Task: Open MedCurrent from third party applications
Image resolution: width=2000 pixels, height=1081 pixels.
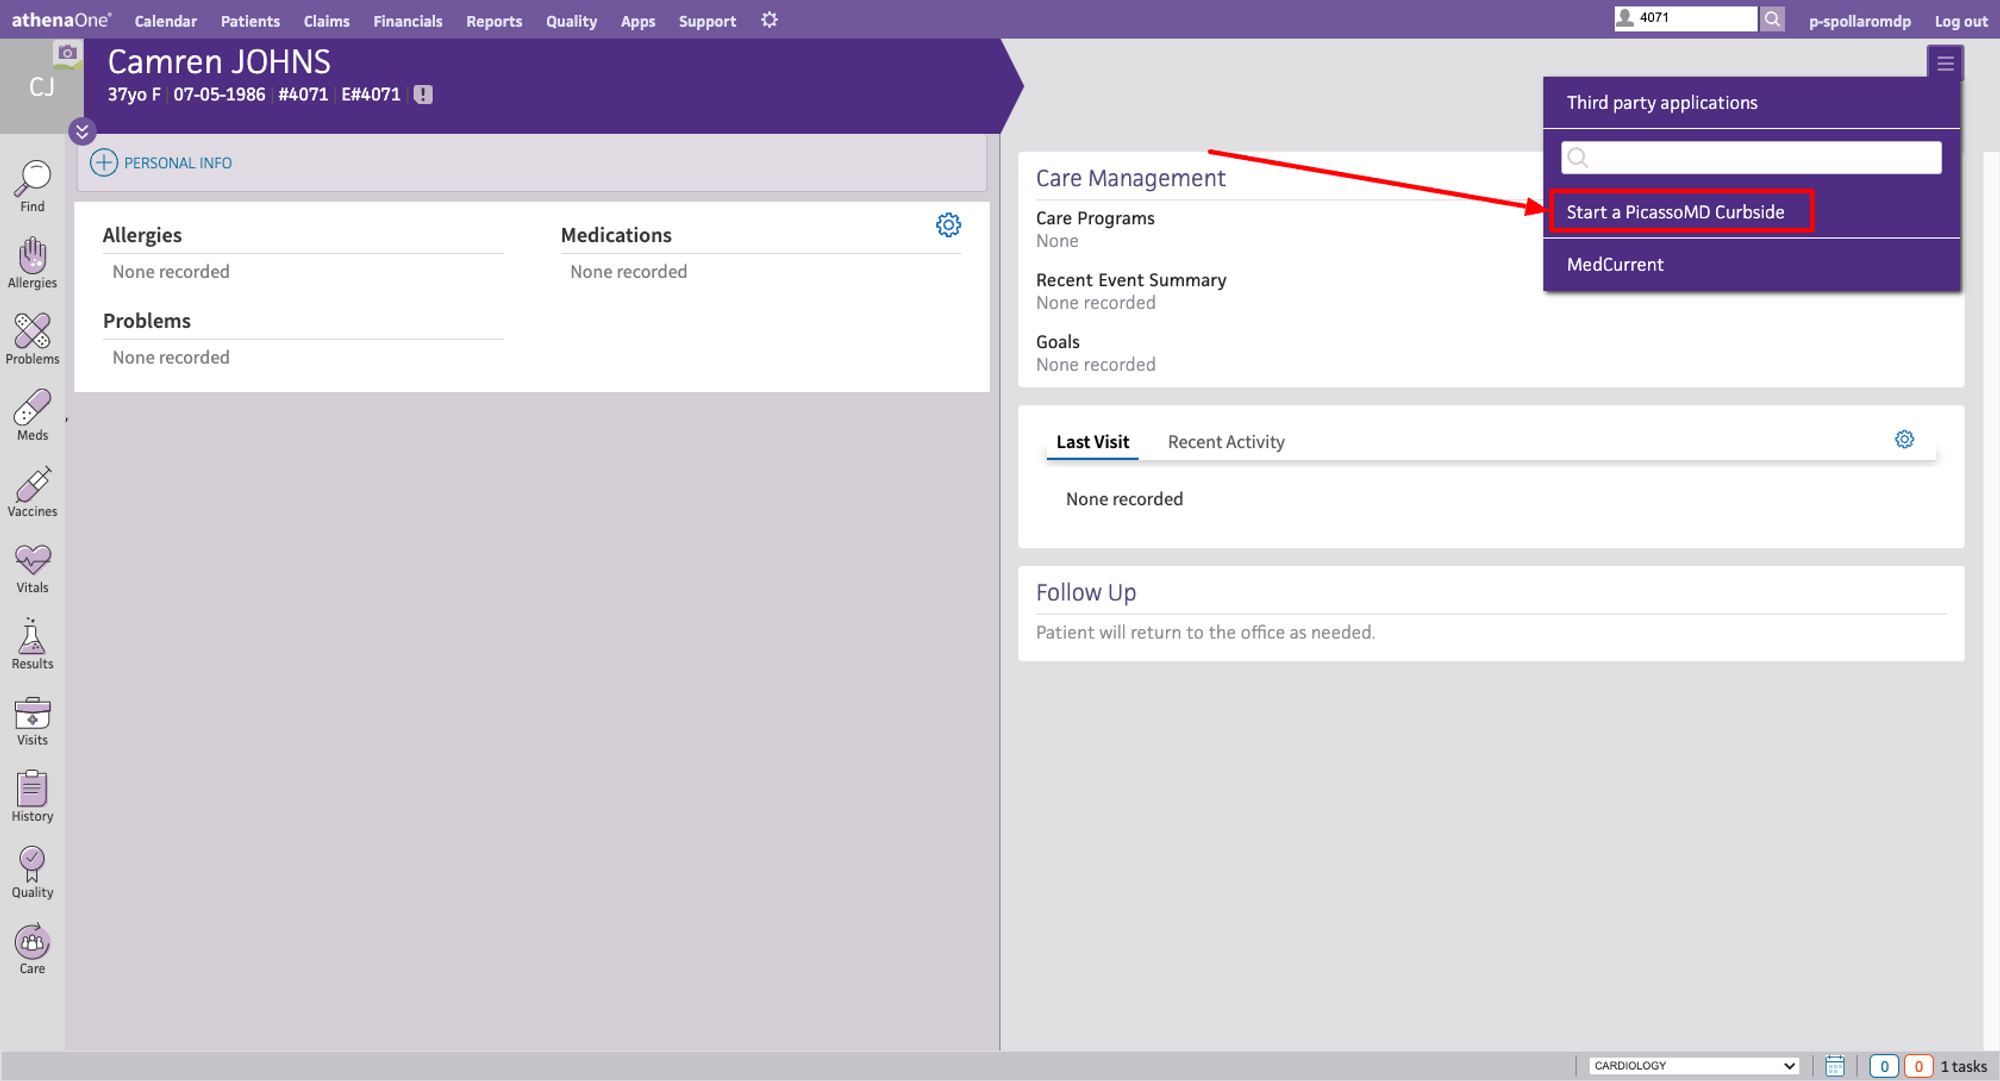Action: (x=1615, y=264)
